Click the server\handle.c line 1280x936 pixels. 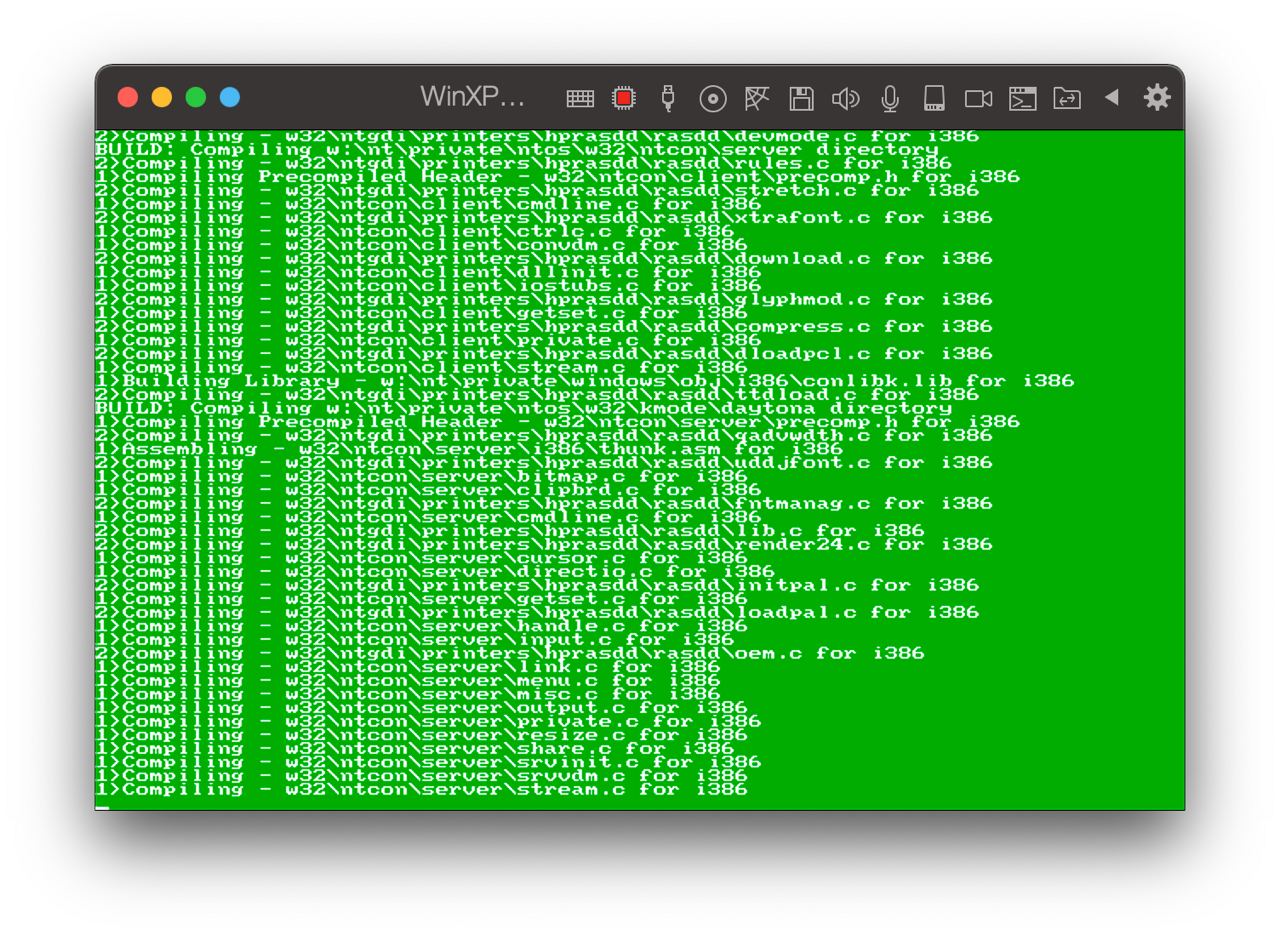pos(421,626)
